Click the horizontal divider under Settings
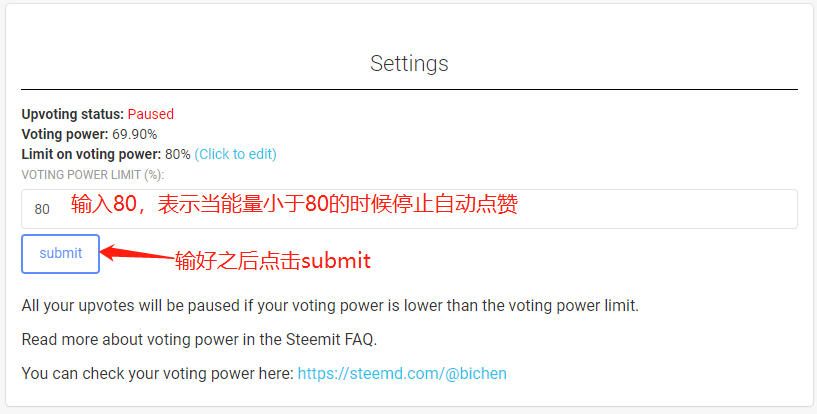The image size is (817, 414). (x=409, y=90)
